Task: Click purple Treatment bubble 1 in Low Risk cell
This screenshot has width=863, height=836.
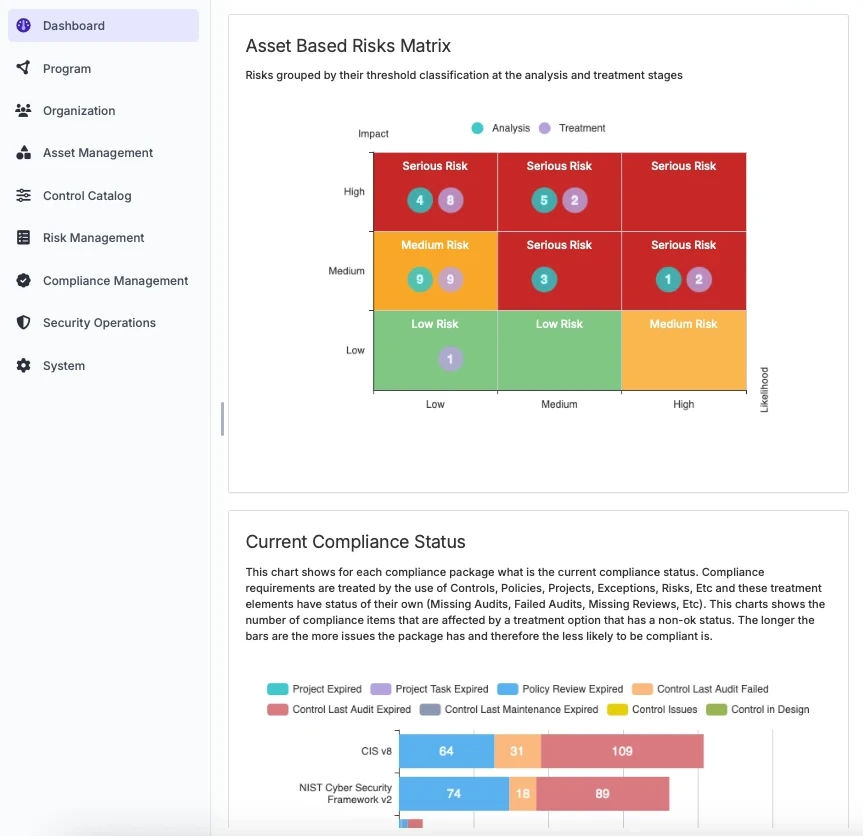Action: click(450, 359)
